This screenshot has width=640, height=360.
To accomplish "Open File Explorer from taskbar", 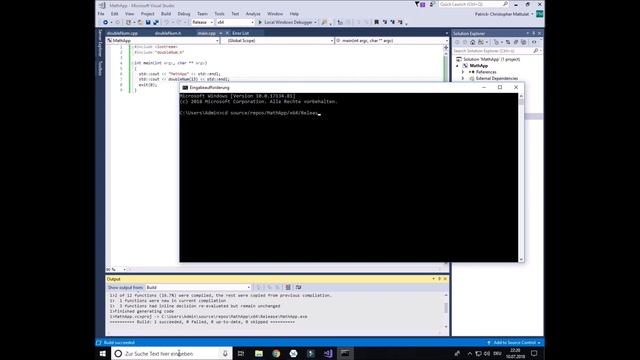I will 259,353.
